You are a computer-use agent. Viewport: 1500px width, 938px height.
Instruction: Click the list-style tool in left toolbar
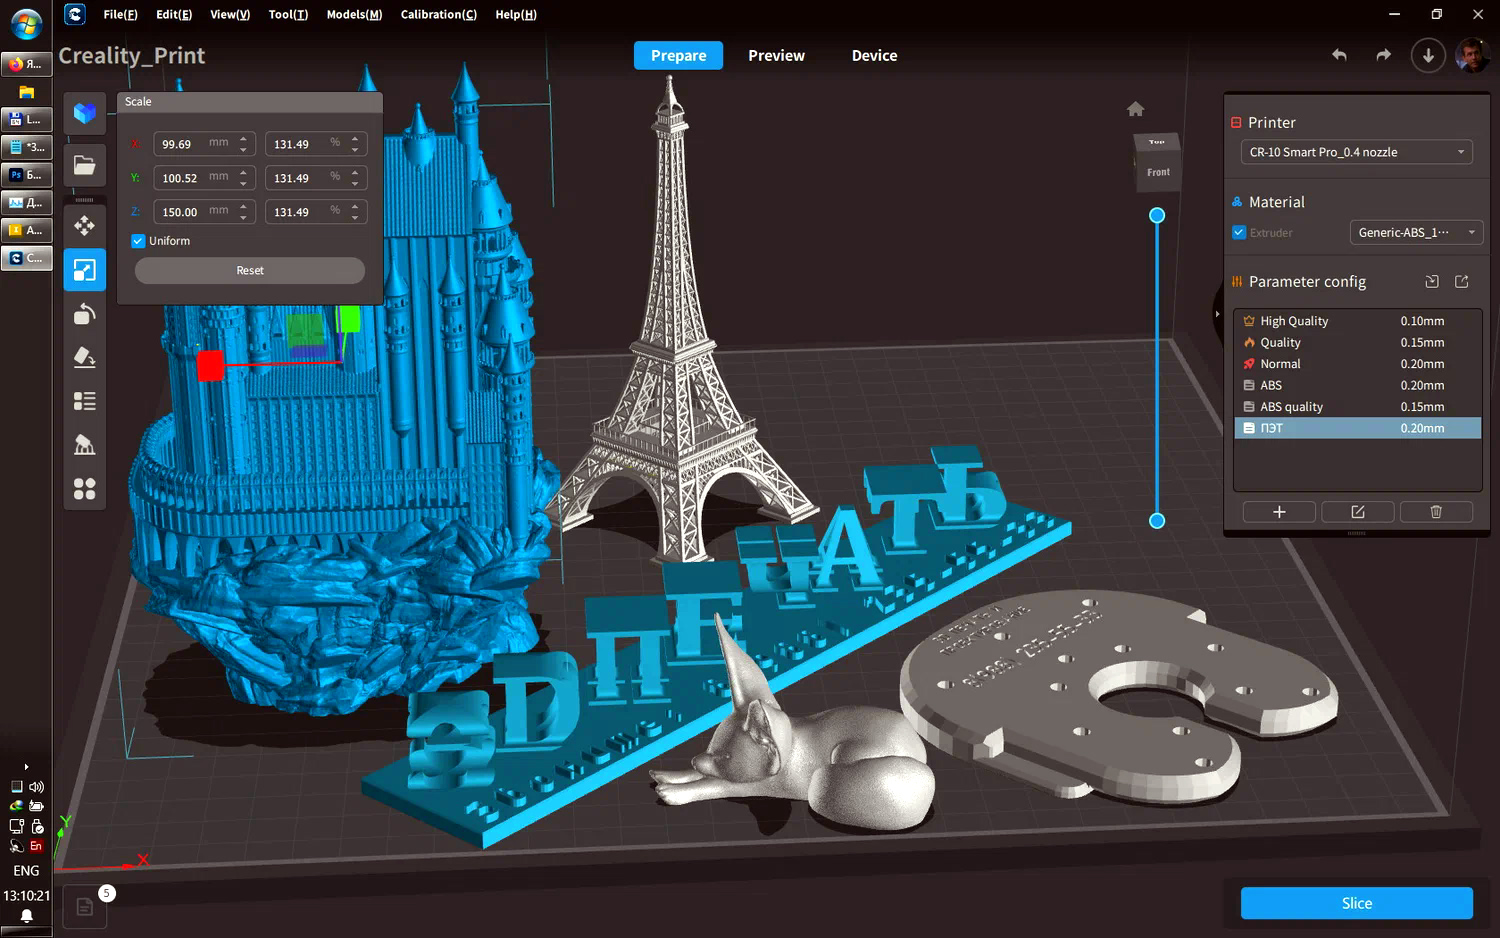click(85, 401)
